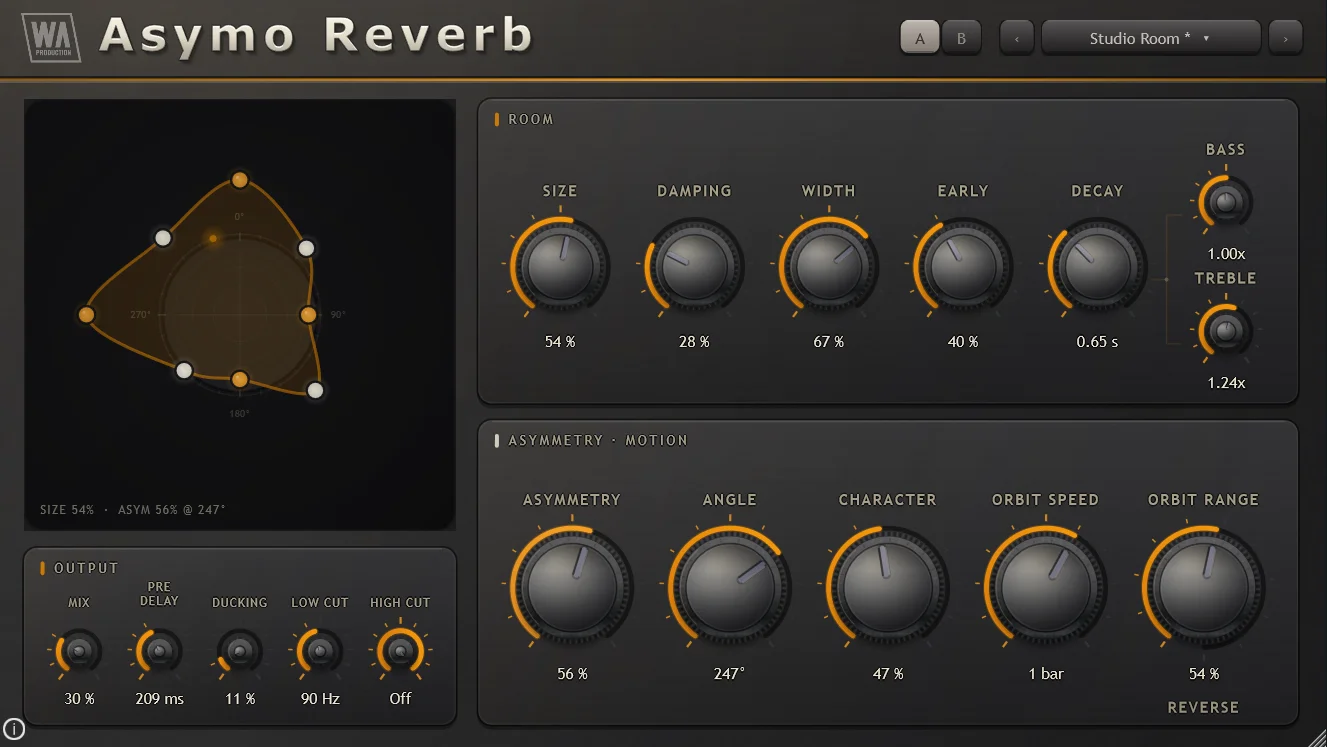Toggle the Reverse option under Orbit Range

[x=1203, y=707]
